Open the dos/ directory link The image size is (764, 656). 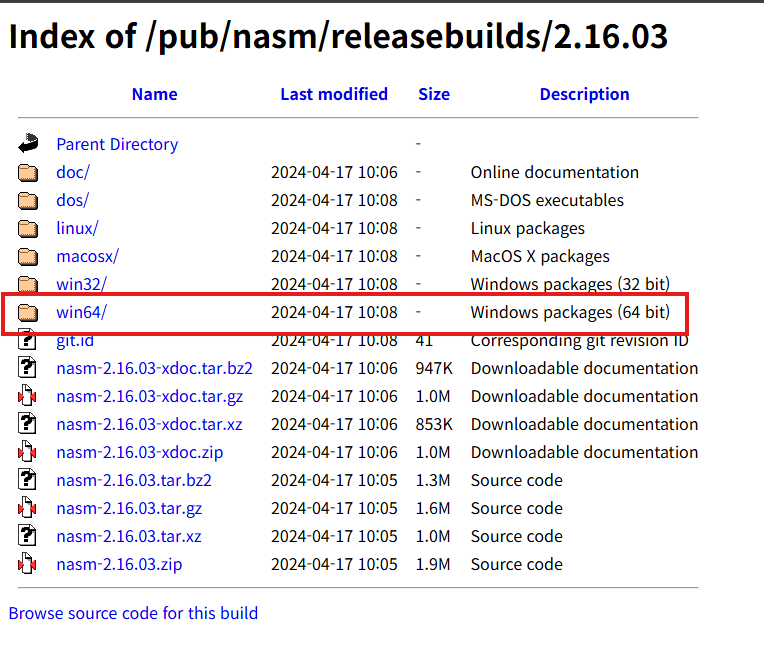point(73,200)
